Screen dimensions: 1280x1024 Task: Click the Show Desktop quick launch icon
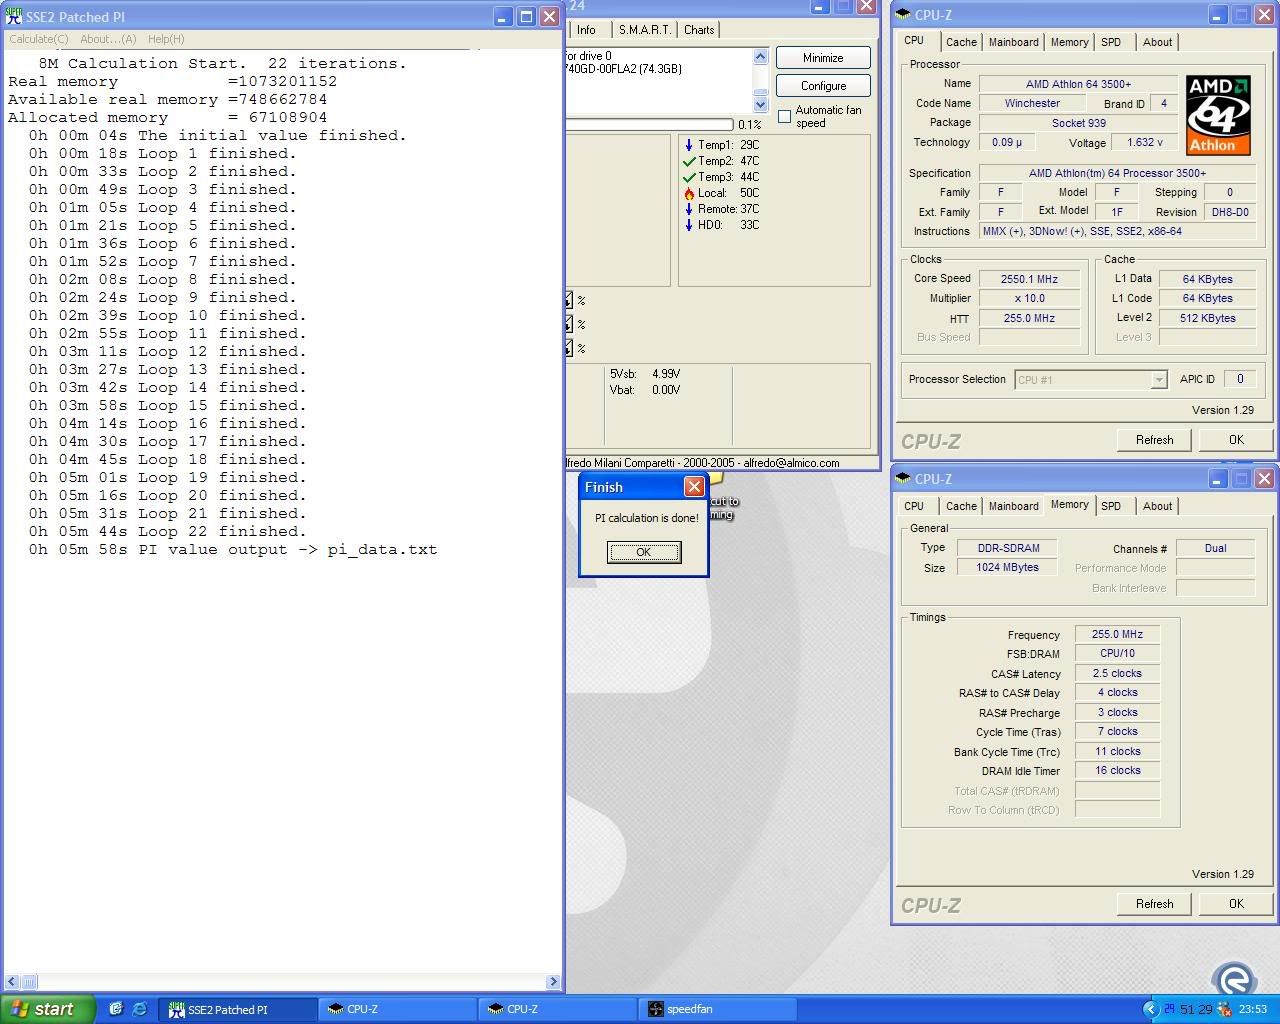pyautogui.click(x=116, y=1009)
